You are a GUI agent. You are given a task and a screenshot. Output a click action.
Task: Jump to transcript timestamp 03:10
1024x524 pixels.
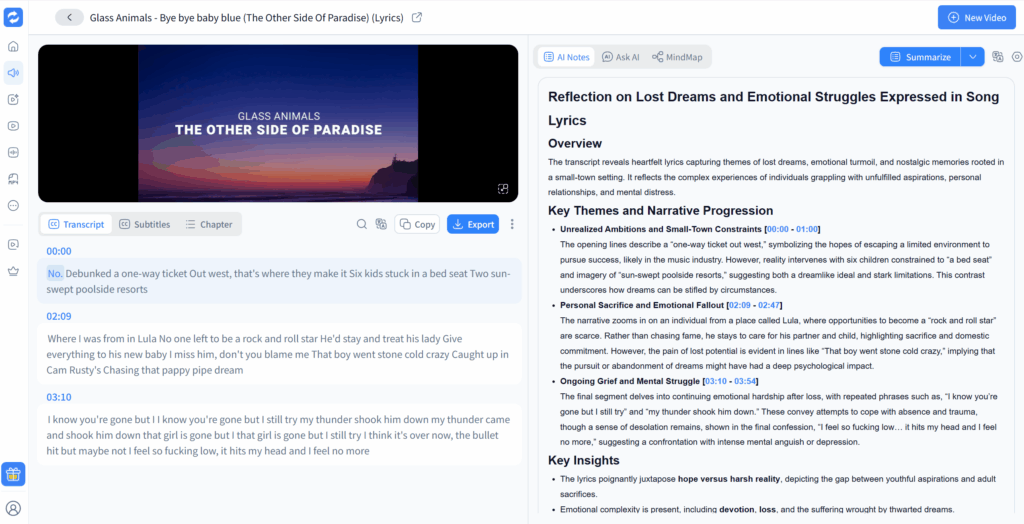(59, 397)
